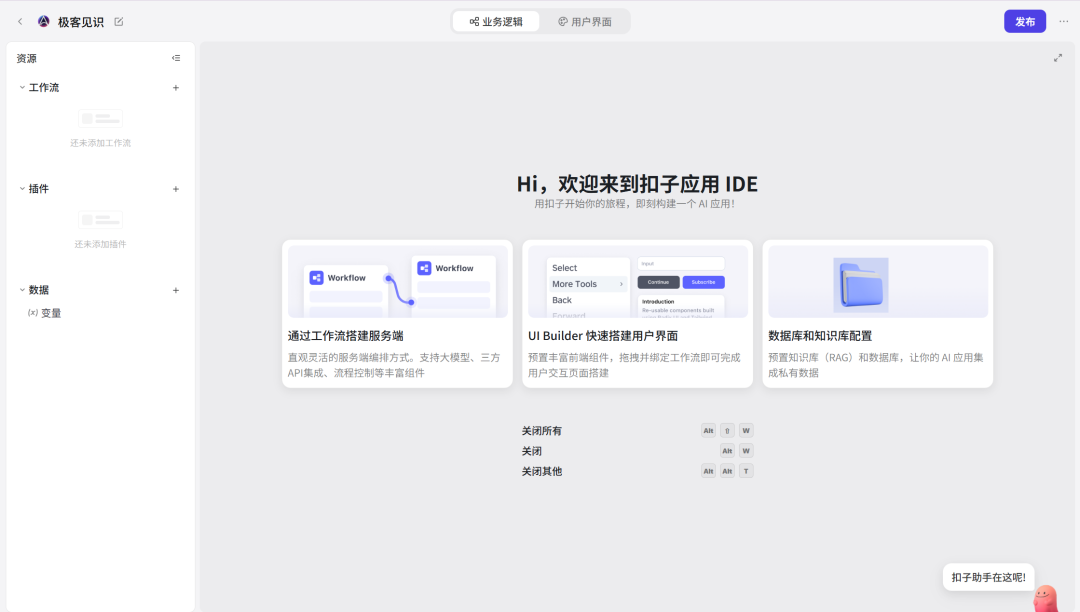Viewport: 1080px width, 612px height.
Task: Edit the app name 极客见识
Action: click(x=118, y=21)
